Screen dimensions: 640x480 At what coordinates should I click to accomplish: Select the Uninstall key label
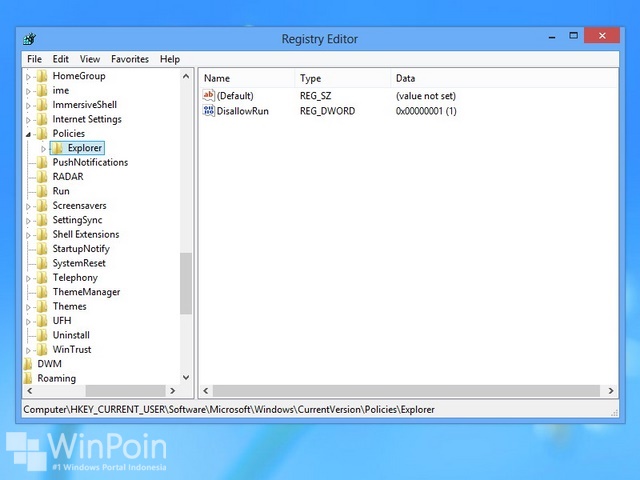coord(71,335)
